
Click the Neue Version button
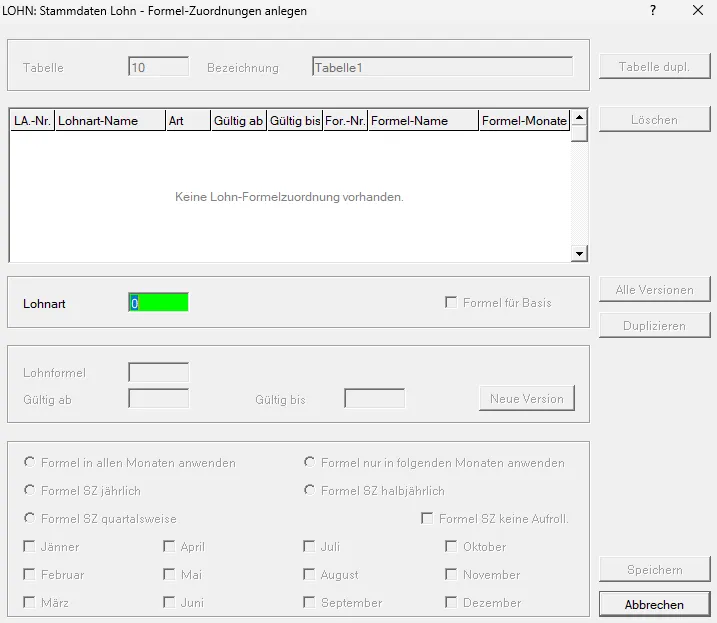coord(527,398)
